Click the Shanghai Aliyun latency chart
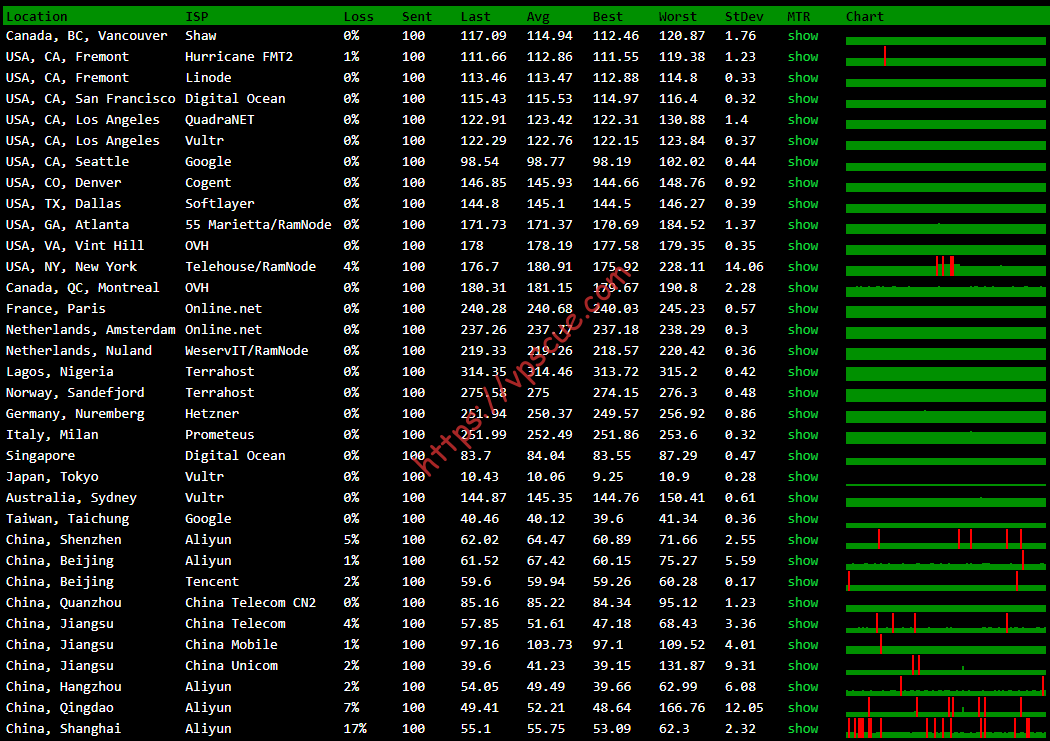The height and width of the screenshot is (741, 1050). click(x=946, y=728)
